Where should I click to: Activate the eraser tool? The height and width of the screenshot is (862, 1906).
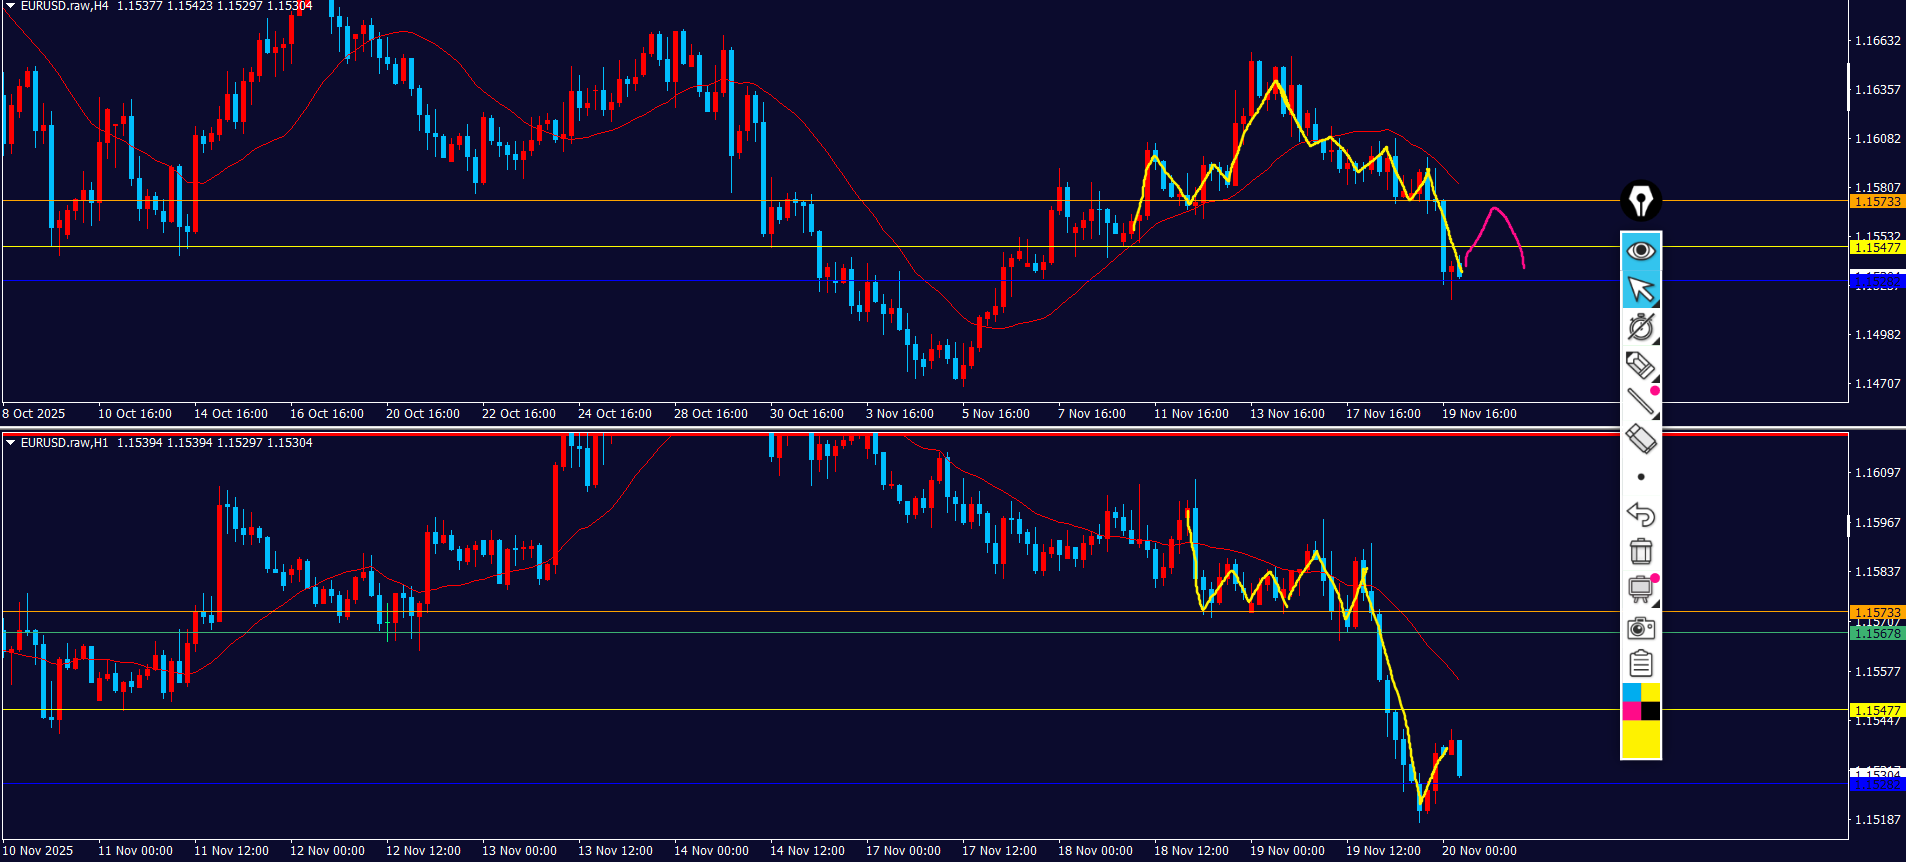pyautogui.click(x=1640, y=439)
